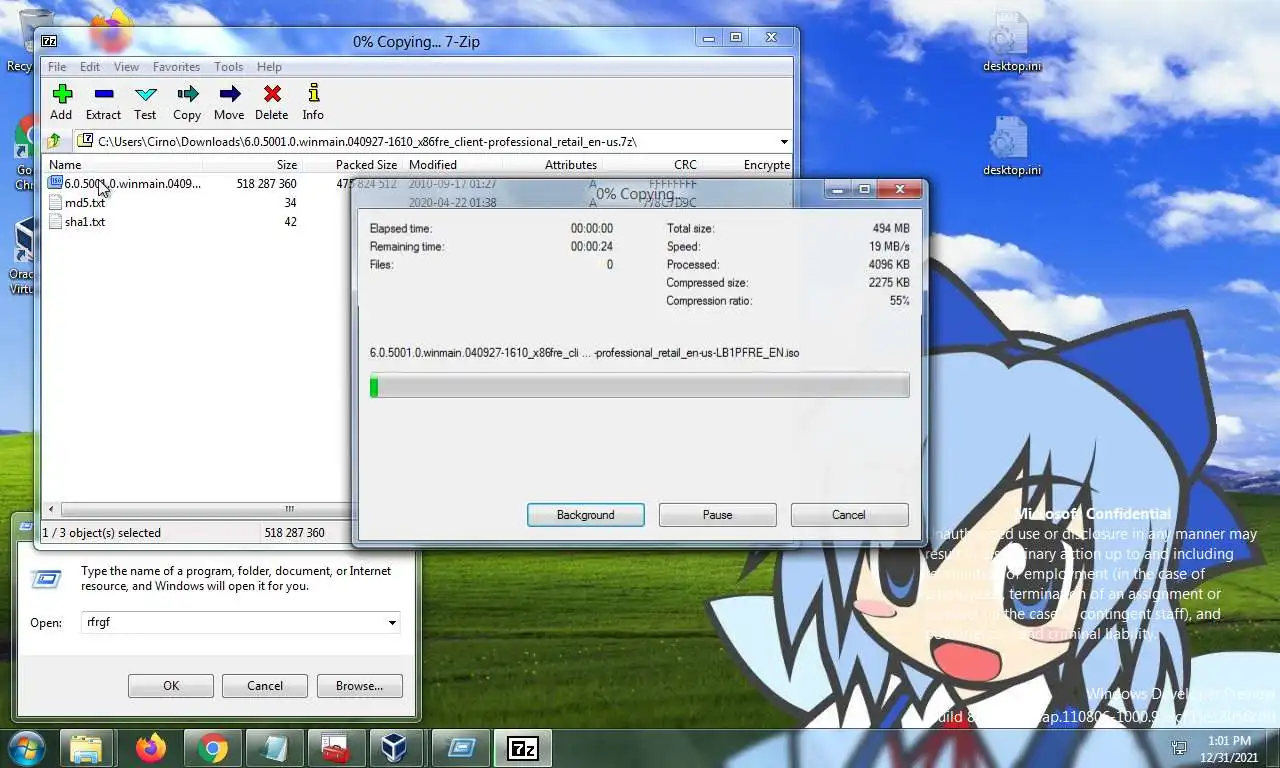
Task: Open the Info toolbar icon
Action: [x=313, y=93]
